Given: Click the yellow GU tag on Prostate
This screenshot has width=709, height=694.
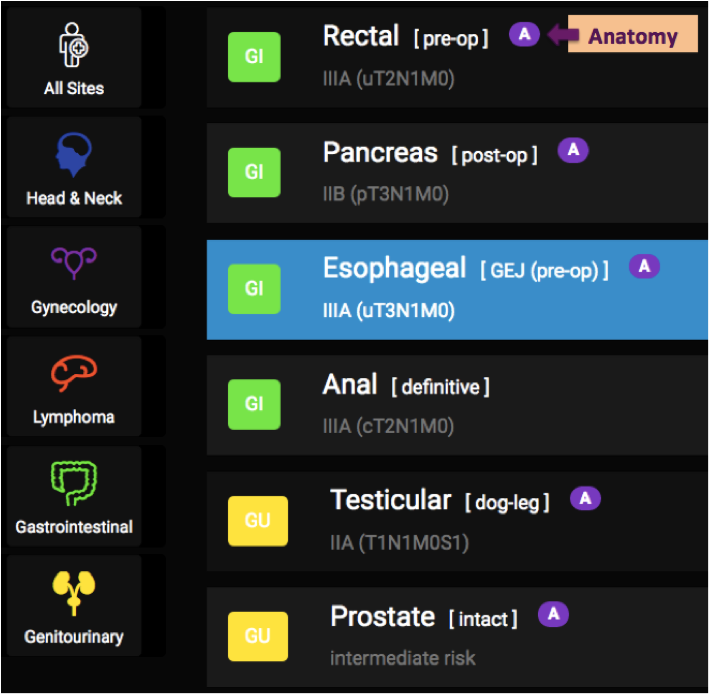Looking at the screenshot, I should (257, 636).
